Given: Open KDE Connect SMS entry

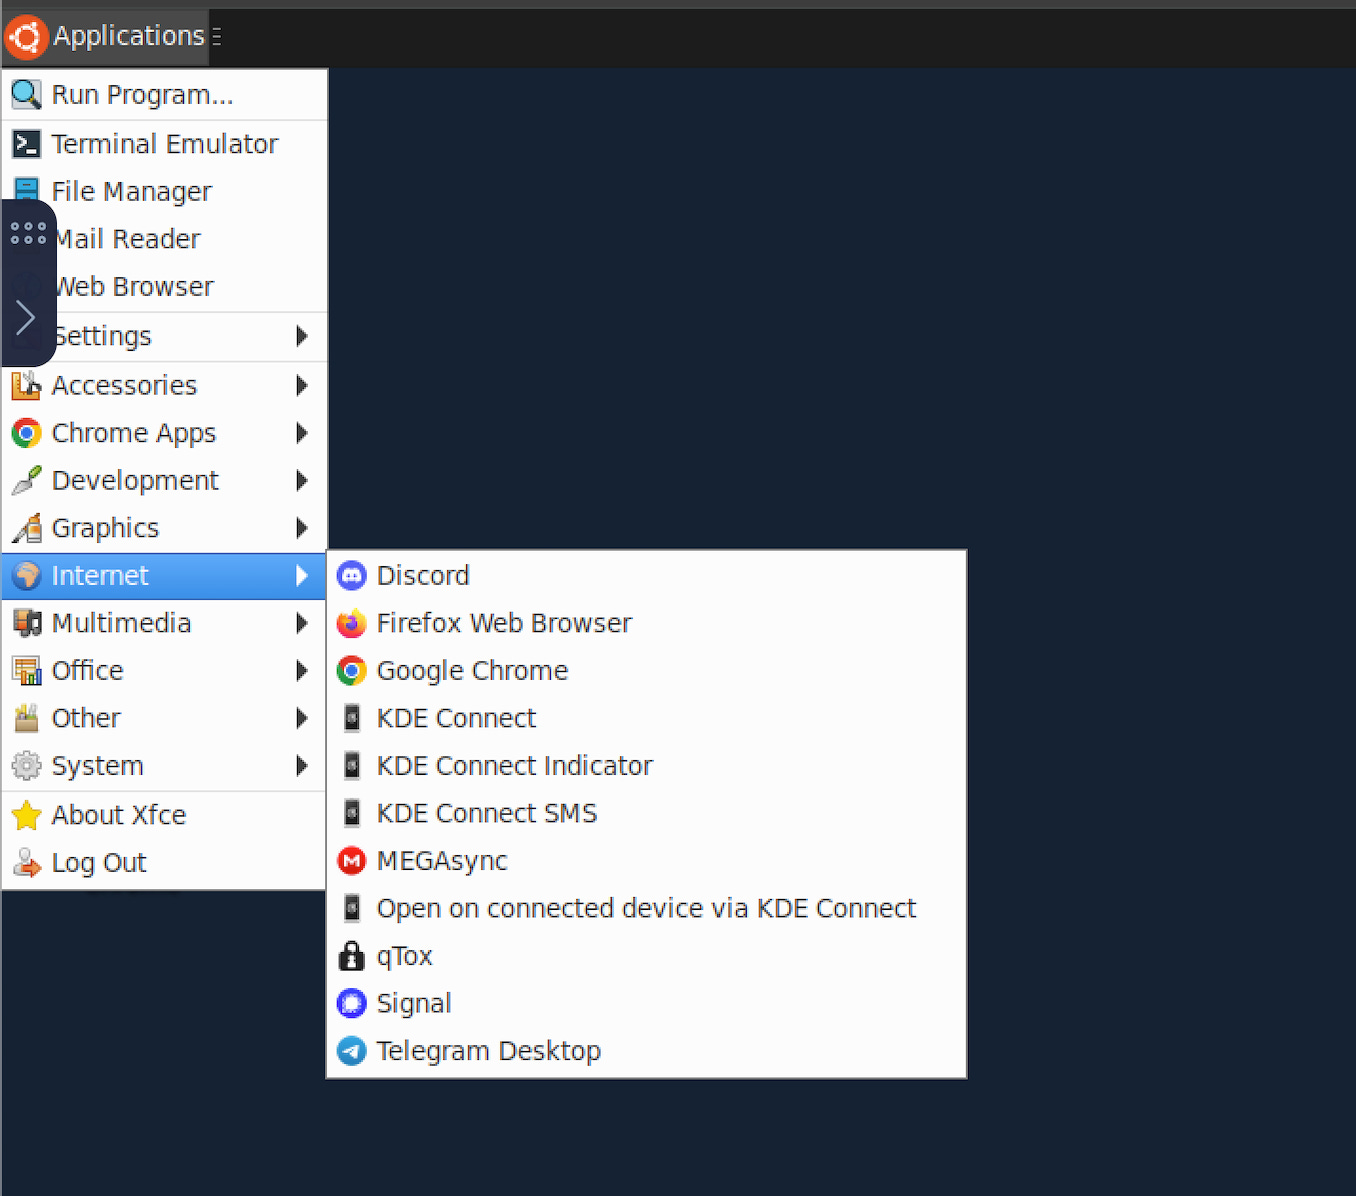Looking at the screenshot, I should (646, 813).
